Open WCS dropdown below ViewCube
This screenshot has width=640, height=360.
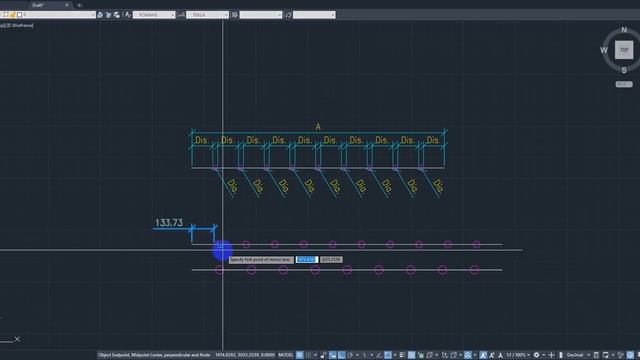(x=624, y=84)
